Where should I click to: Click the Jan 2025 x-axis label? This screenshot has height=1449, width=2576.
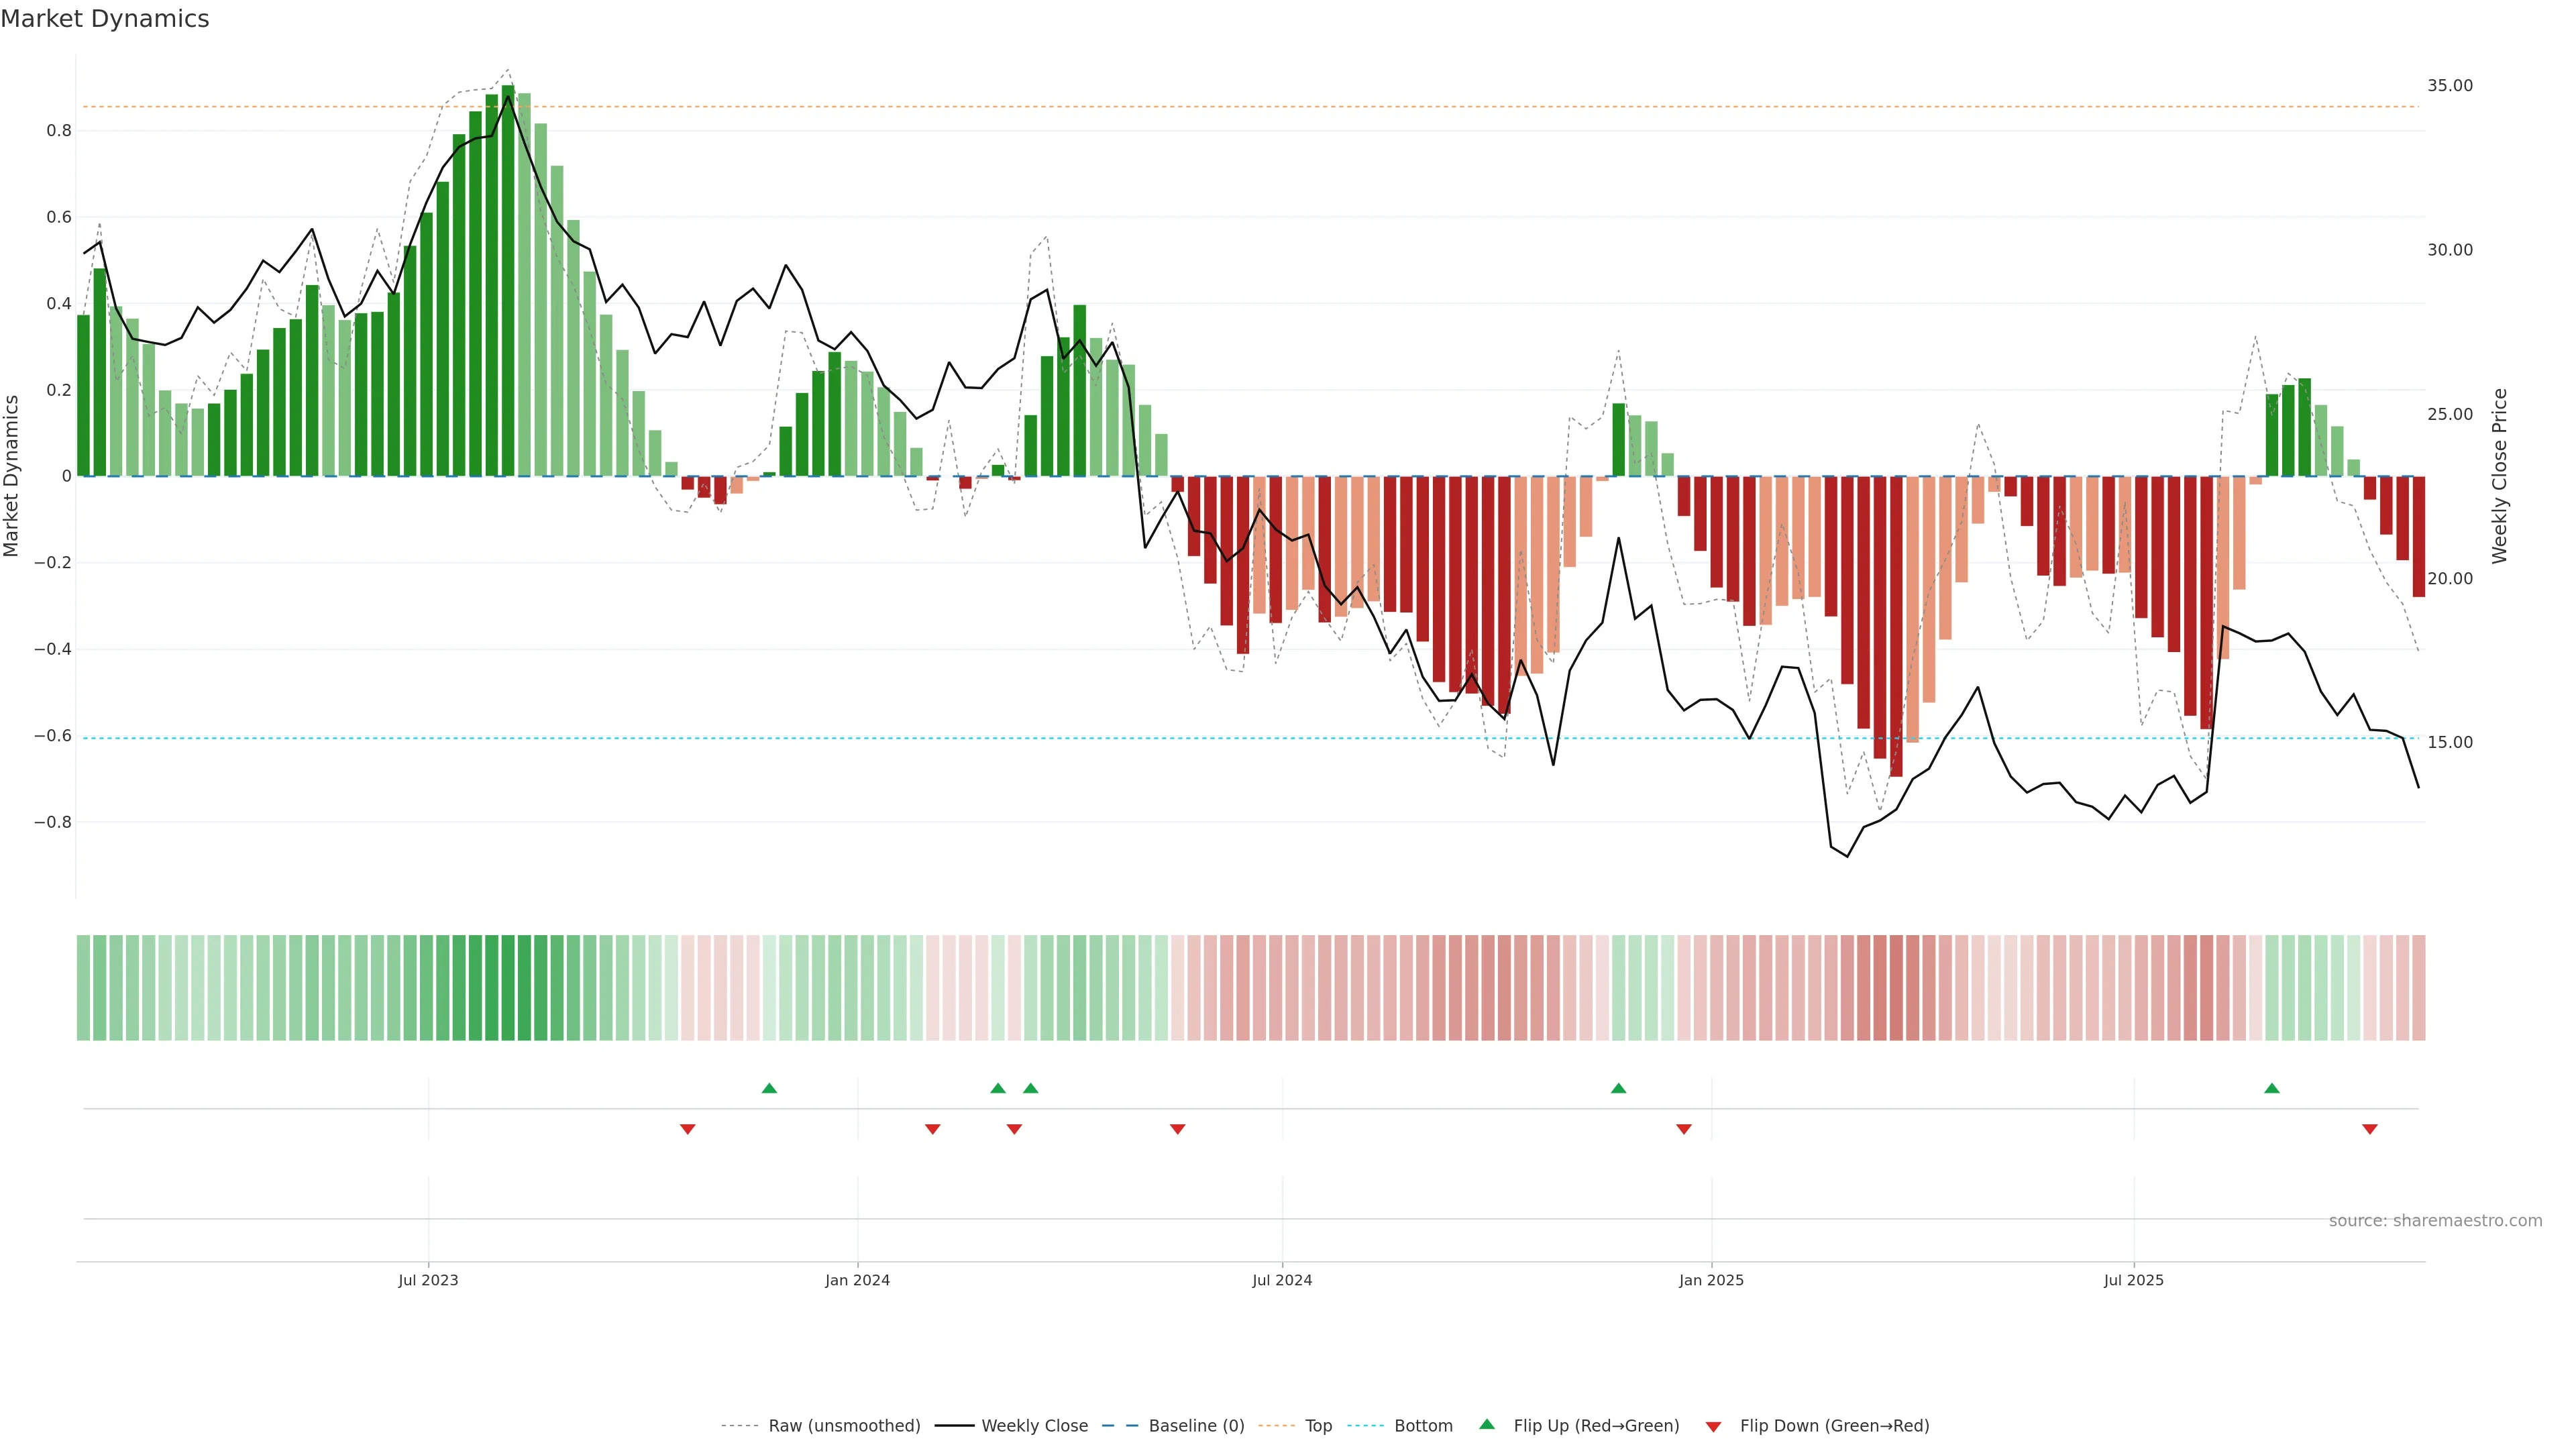click(1711, 1280)
